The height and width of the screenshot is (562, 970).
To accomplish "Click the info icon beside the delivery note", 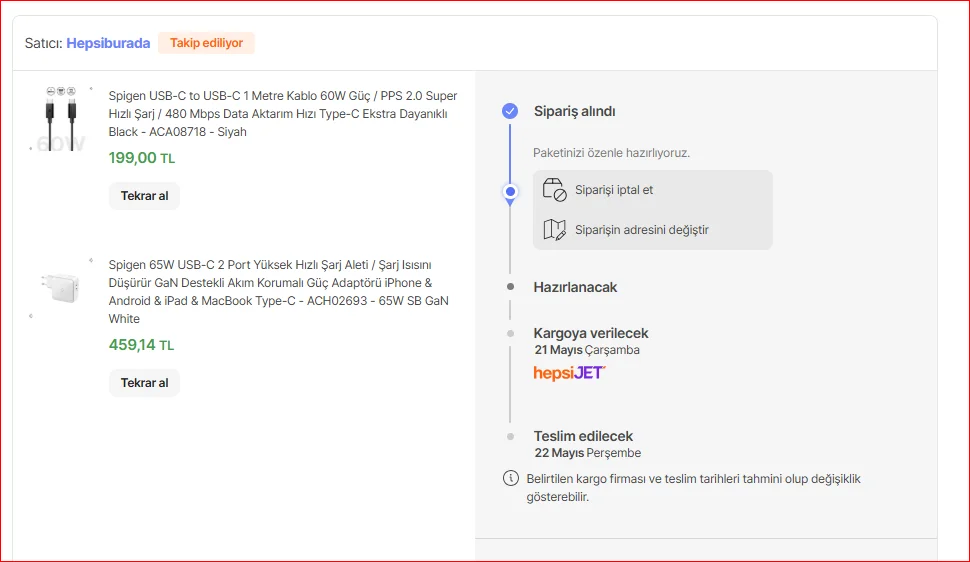I will 510,478.
